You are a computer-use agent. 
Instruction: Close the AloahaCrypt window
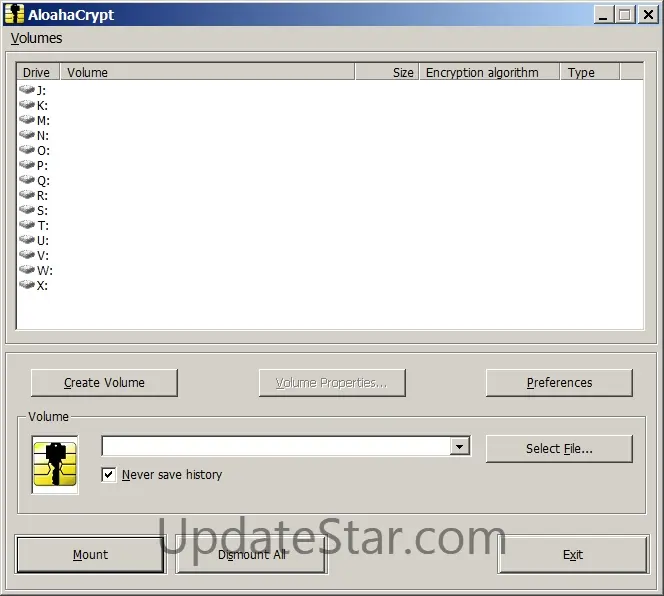coord(648,15)
